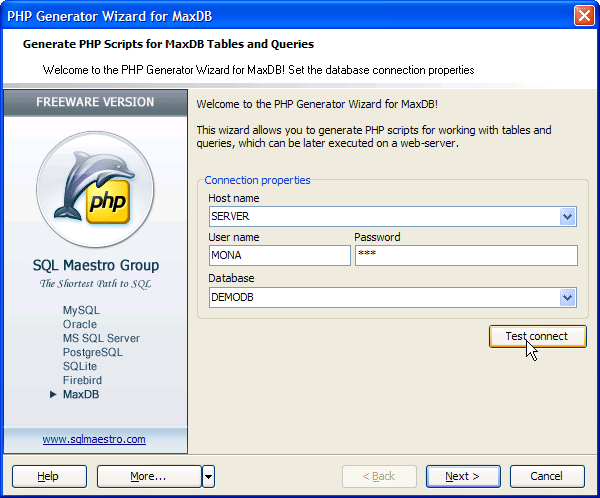Open the arrow menu beside More
Screen dimensions: 600x498
[x=208, y=476]
